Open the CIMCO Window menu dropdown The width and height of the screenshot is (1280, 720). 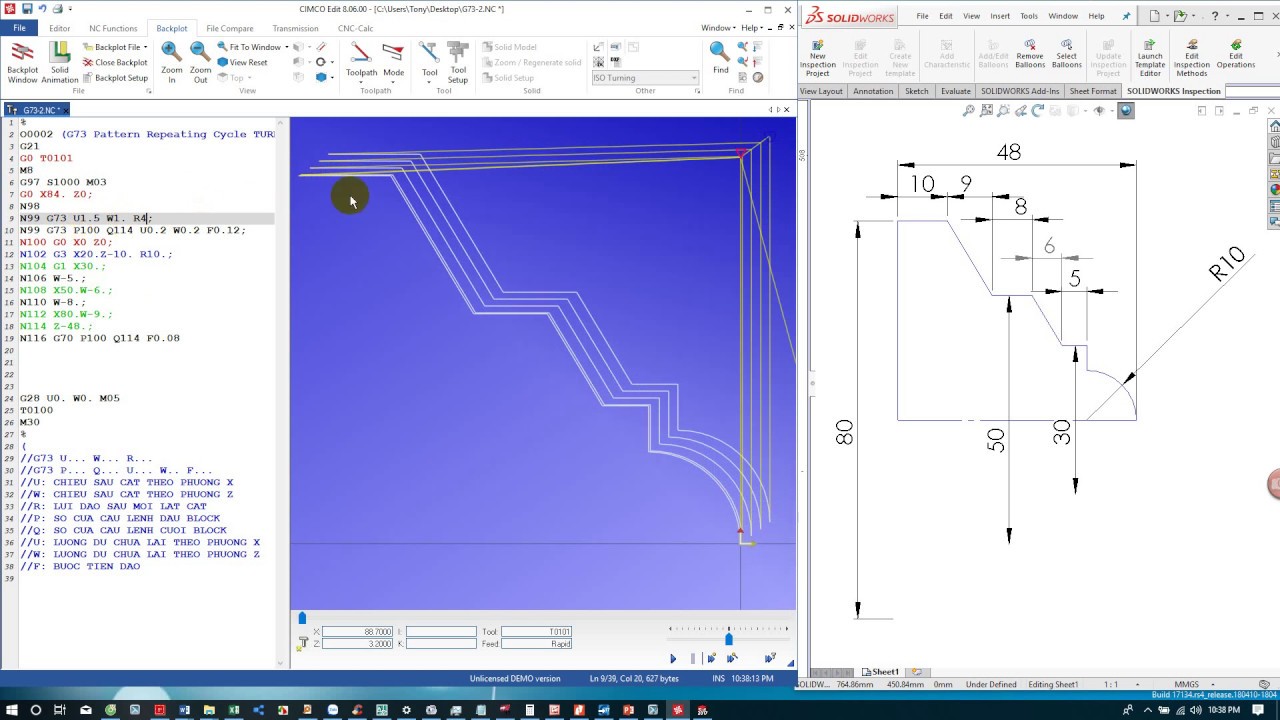[x=717, y=28]
